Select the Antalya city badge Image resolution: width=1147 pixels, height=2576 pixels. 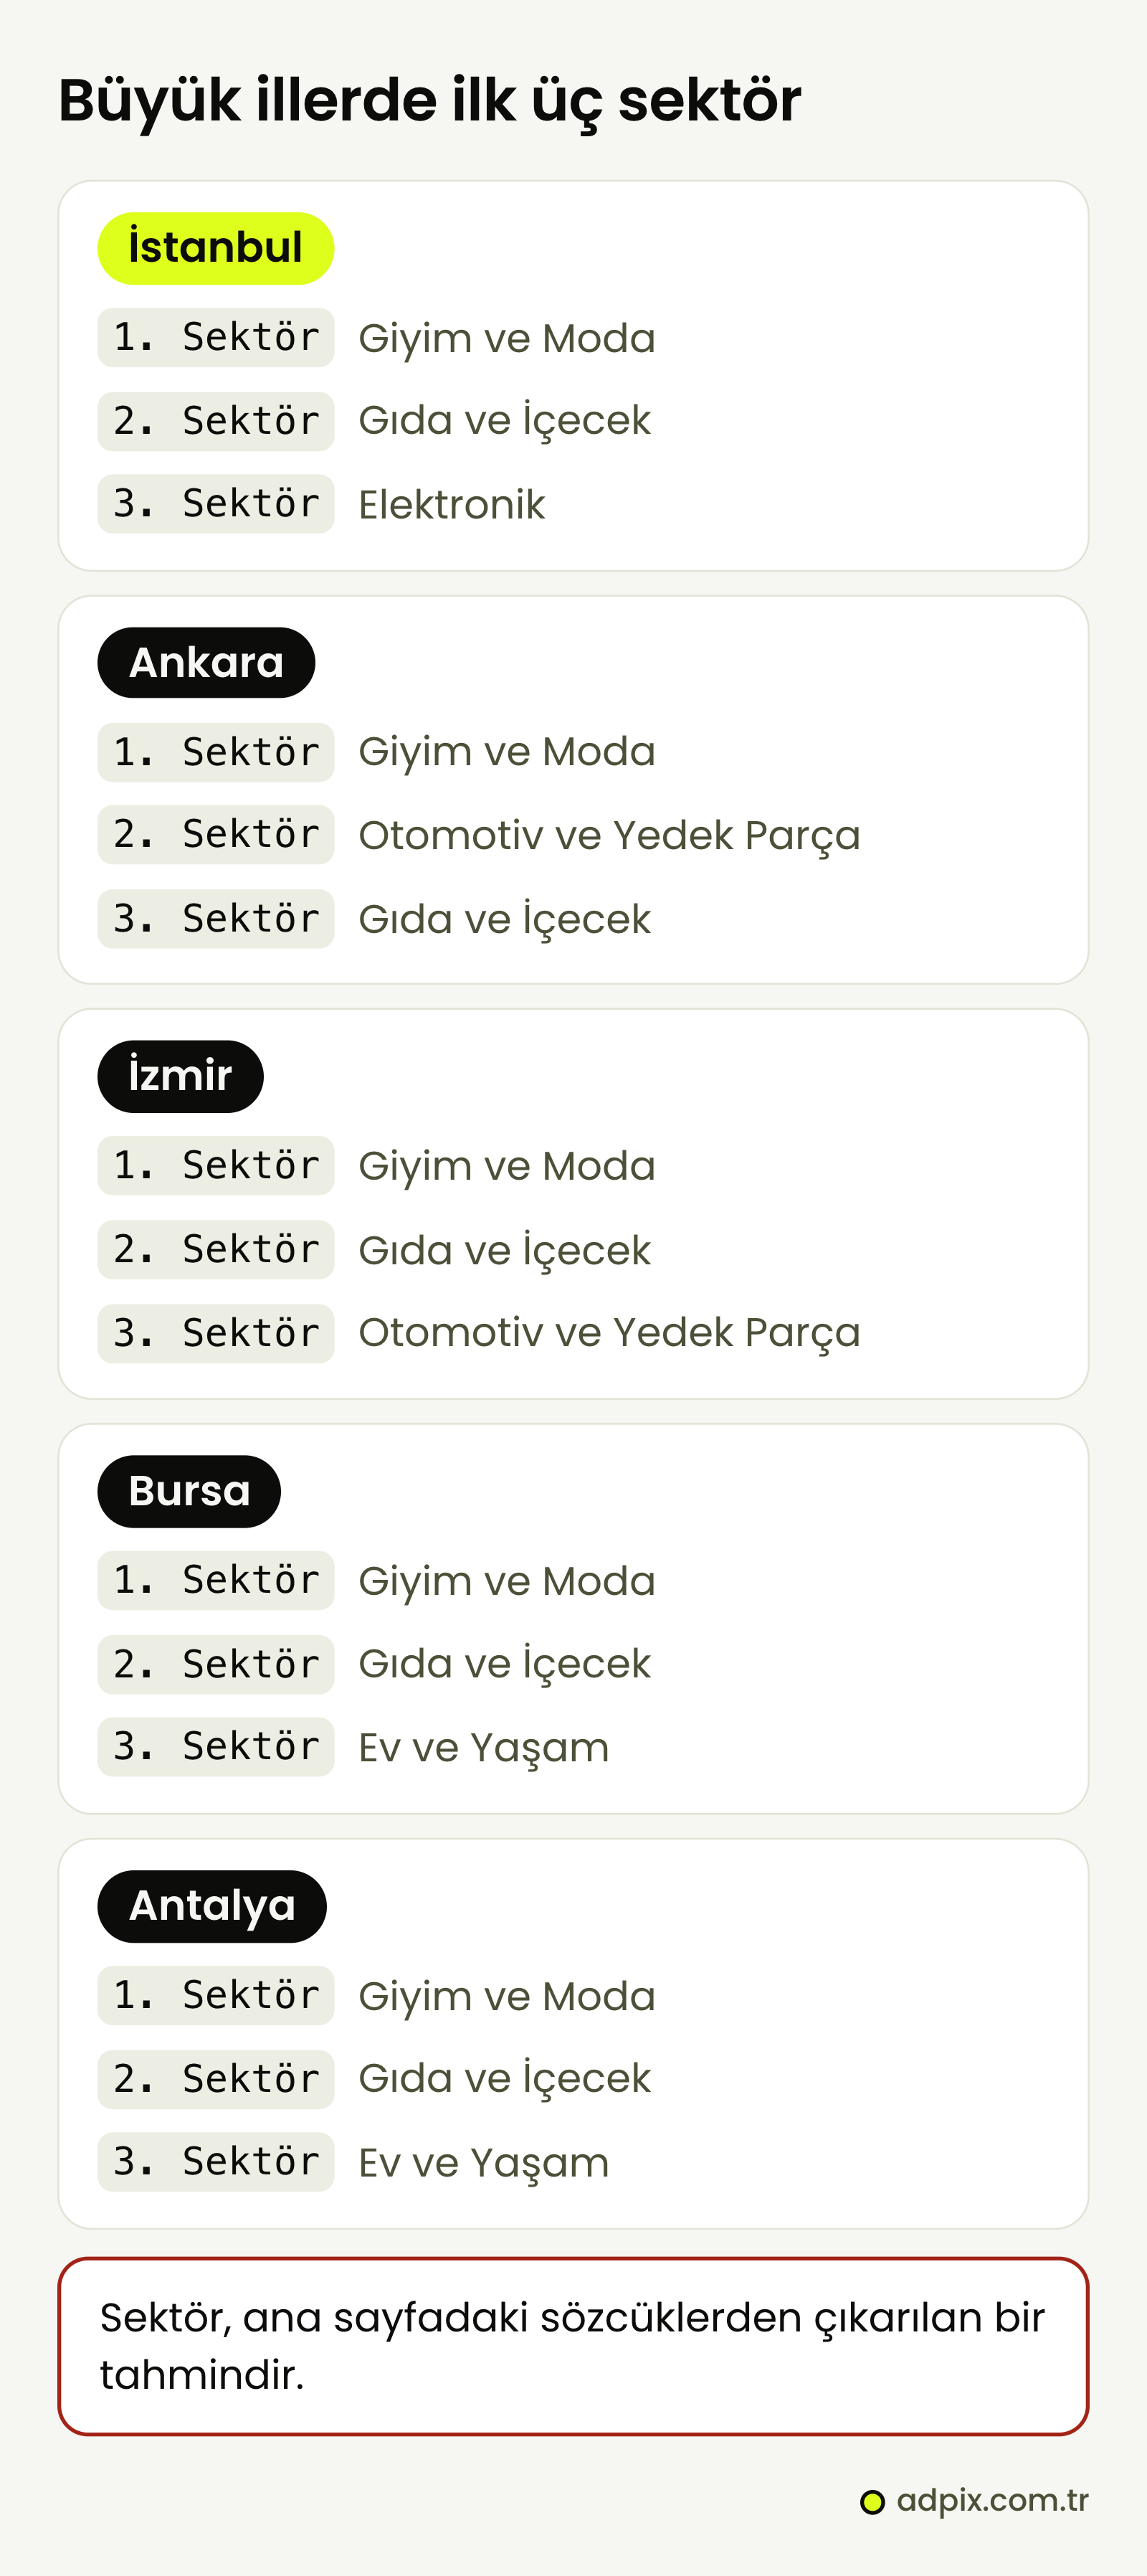click(212, 1906)
